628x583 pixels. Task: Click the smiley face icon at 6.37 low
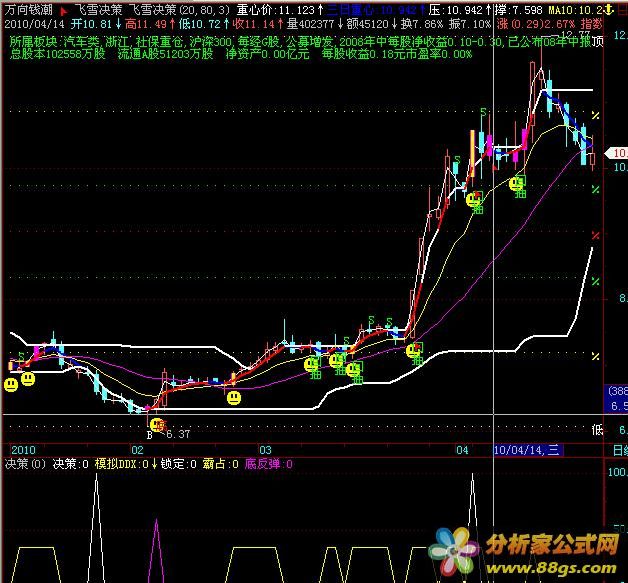click(x=156, y=424)
